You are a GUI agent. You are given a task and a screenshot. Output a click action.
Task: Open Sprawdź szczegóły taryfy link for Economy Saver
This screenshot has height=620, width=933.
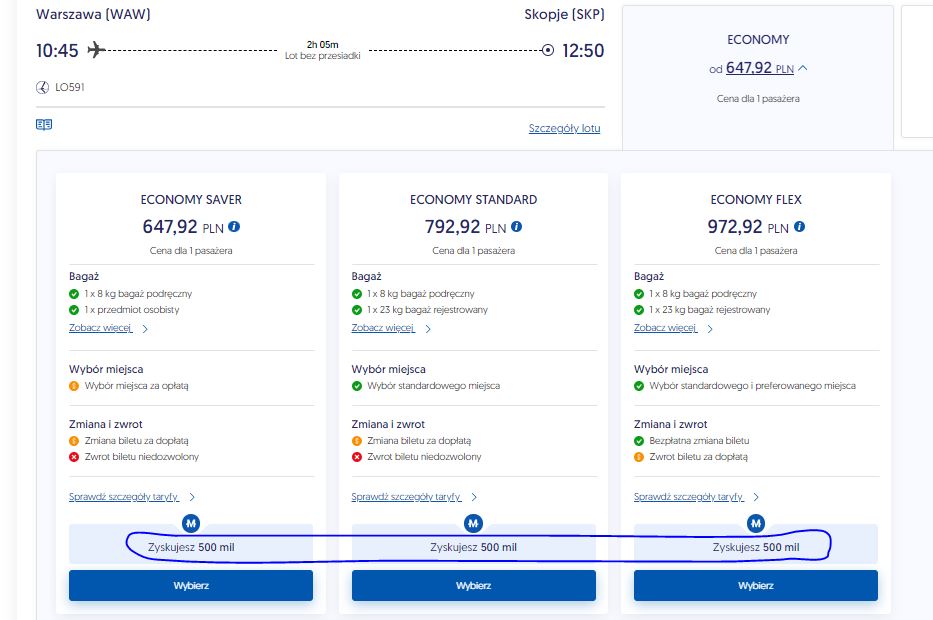[124, 497]
